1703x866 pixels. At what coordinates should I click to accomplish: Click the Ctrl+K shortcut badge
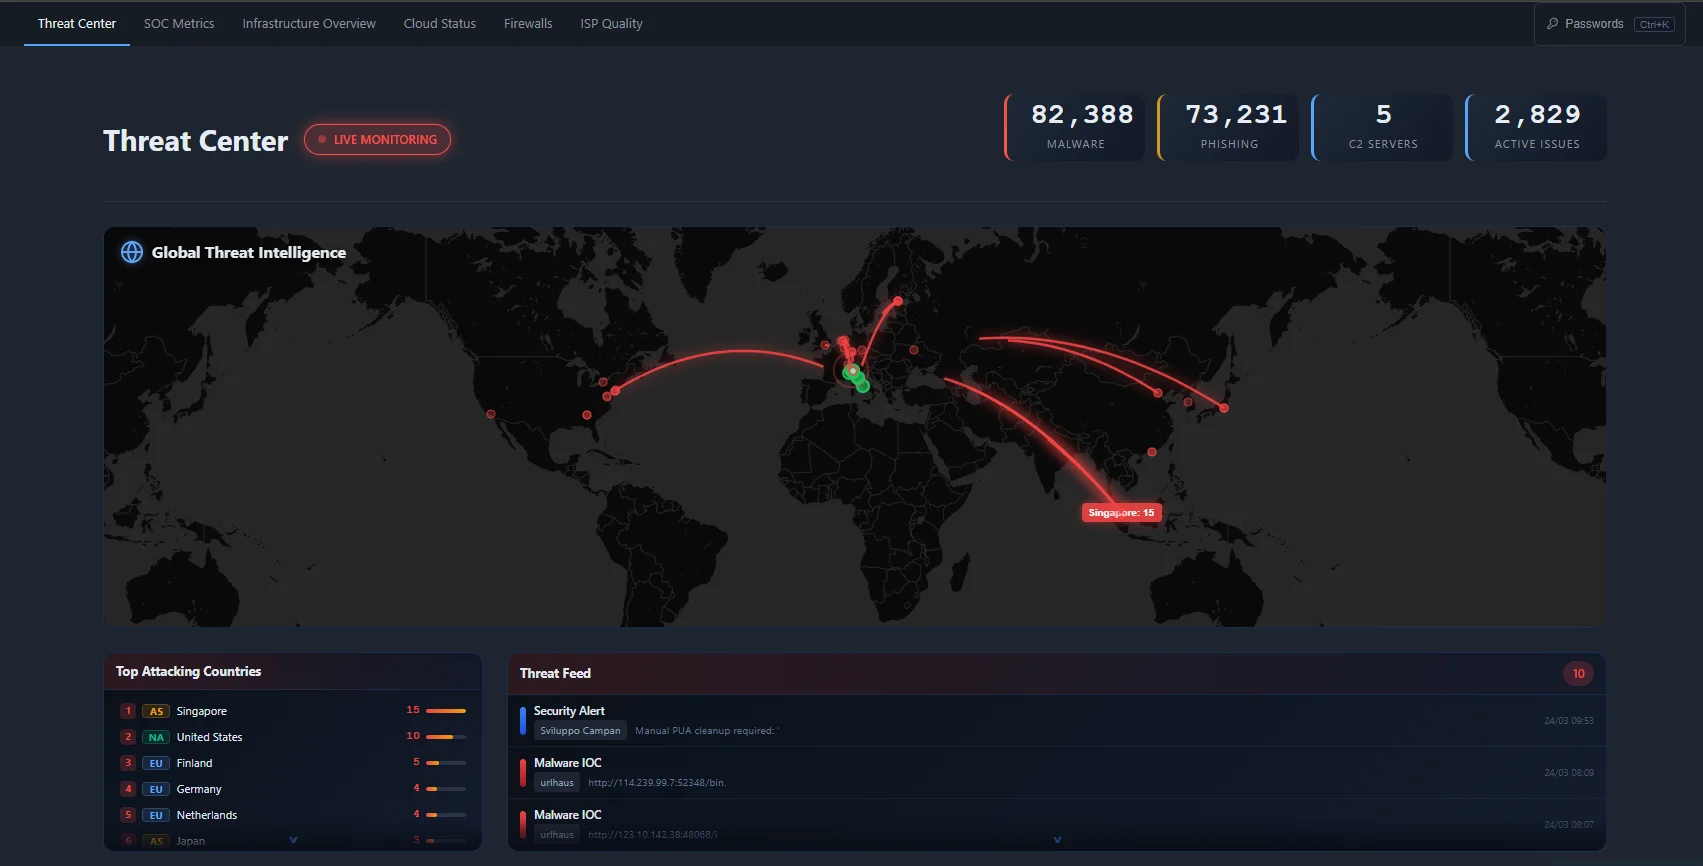[1654, 24]
